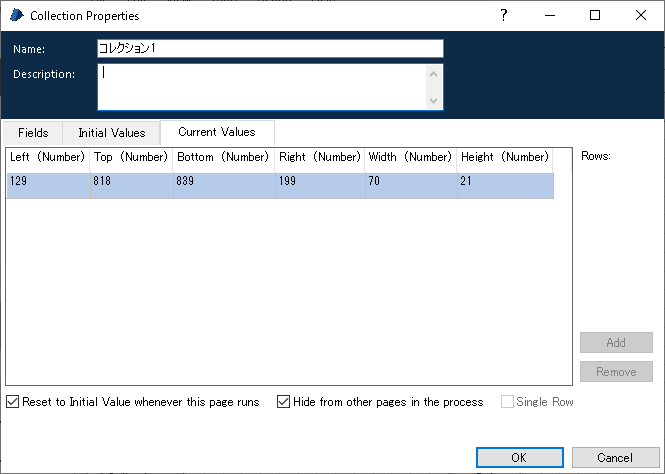This screenshot has width=665, height=474.
Task: Confirm with the OK button
Action: 520,457
